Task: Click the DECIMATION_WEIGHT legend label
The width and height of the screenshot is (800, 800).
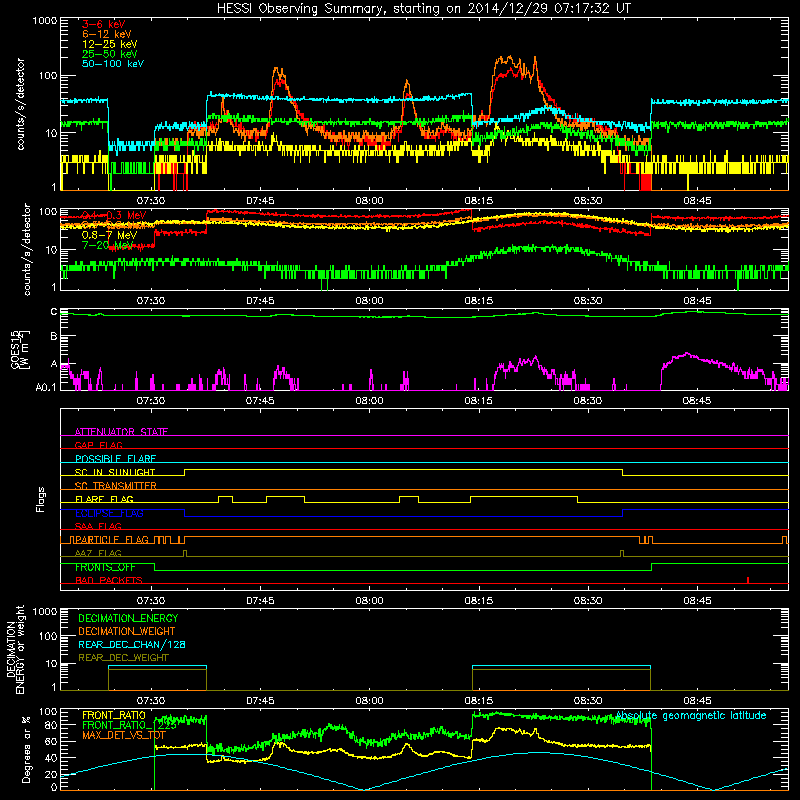Action: (x=127, y=631)
